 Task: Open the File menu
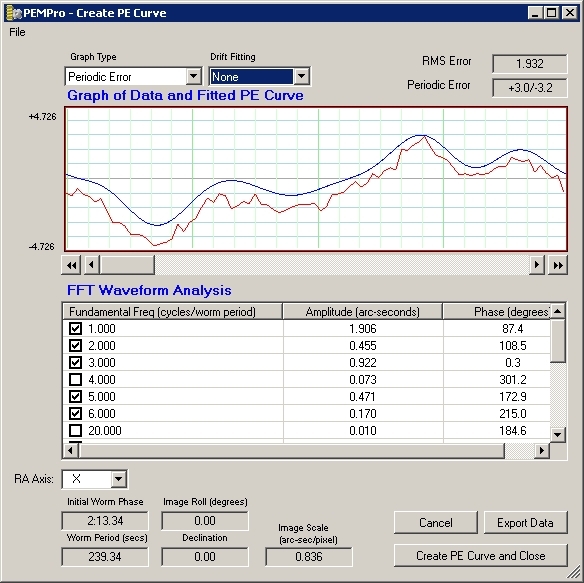(18, 32)
